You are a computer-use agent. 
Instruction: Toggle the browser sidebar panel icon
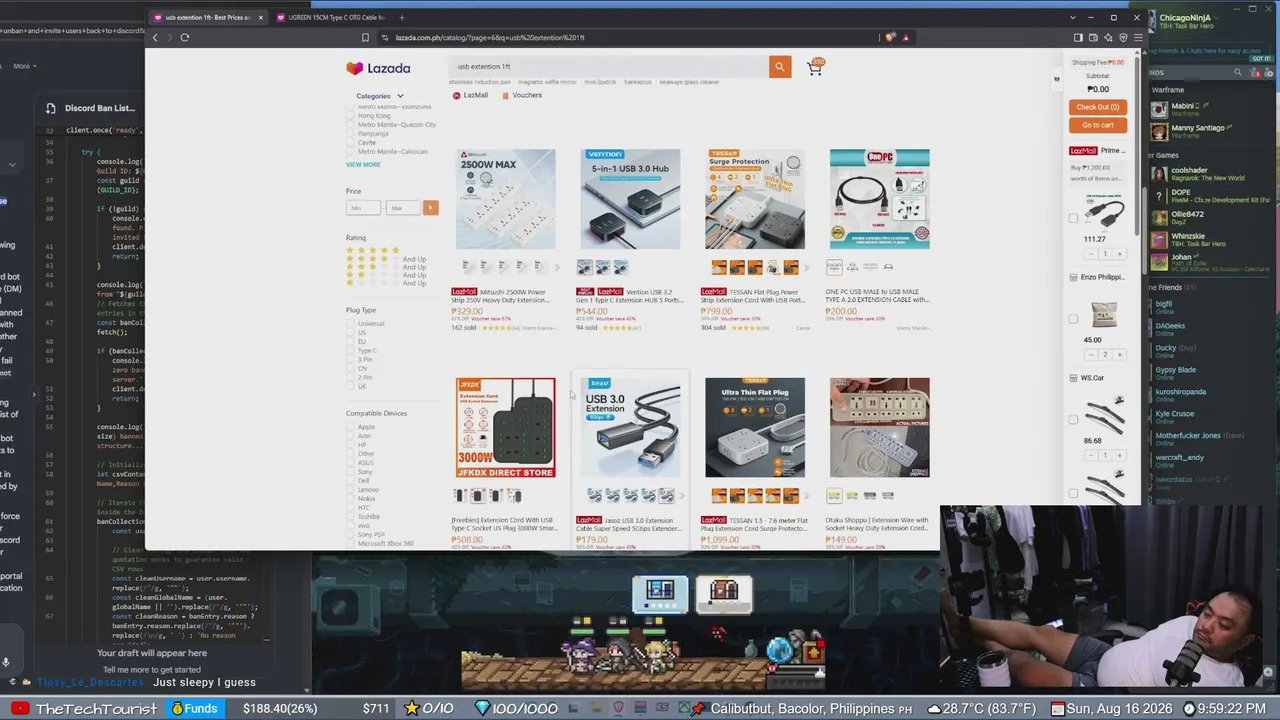click(1078, 37)
